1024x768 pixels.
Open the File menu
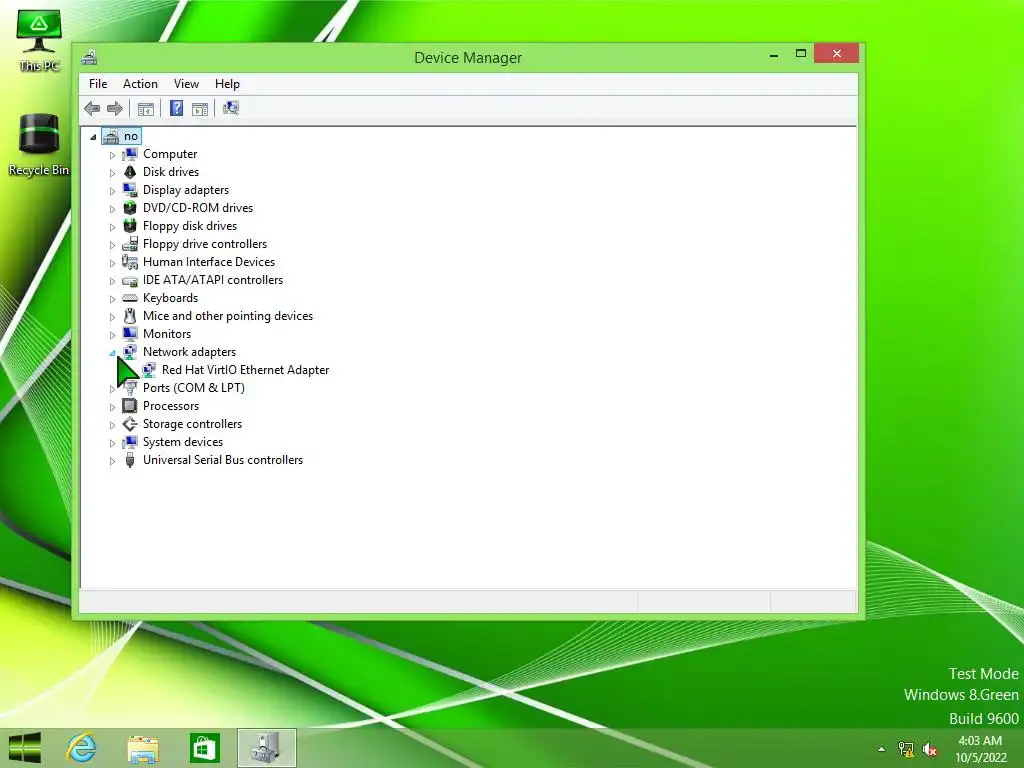coord(98,84)
